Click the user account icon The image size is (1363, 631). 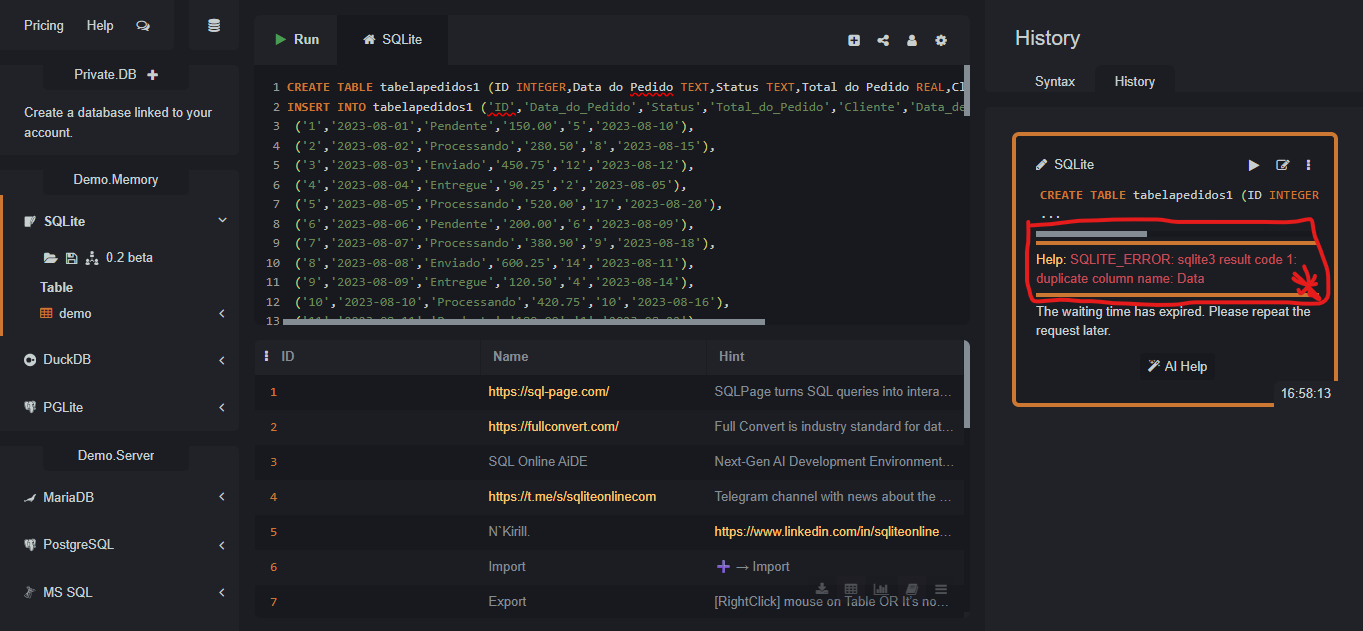[x=912, y=40]
